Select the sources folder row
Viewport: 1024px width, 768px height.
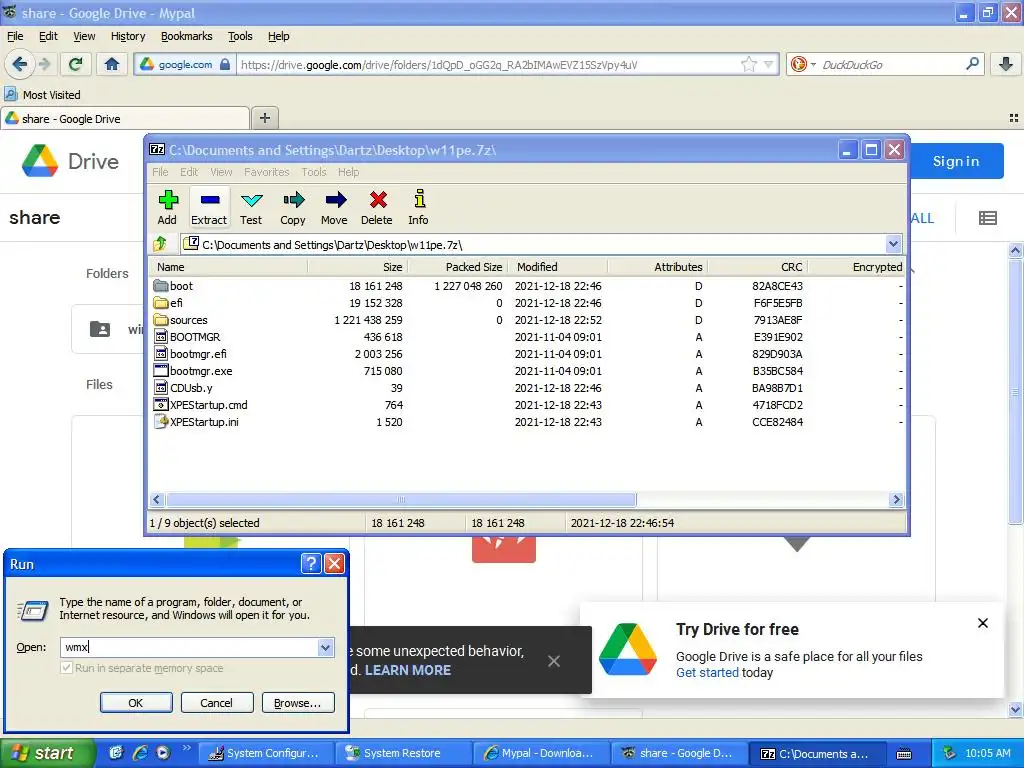(x=526, y=320)
